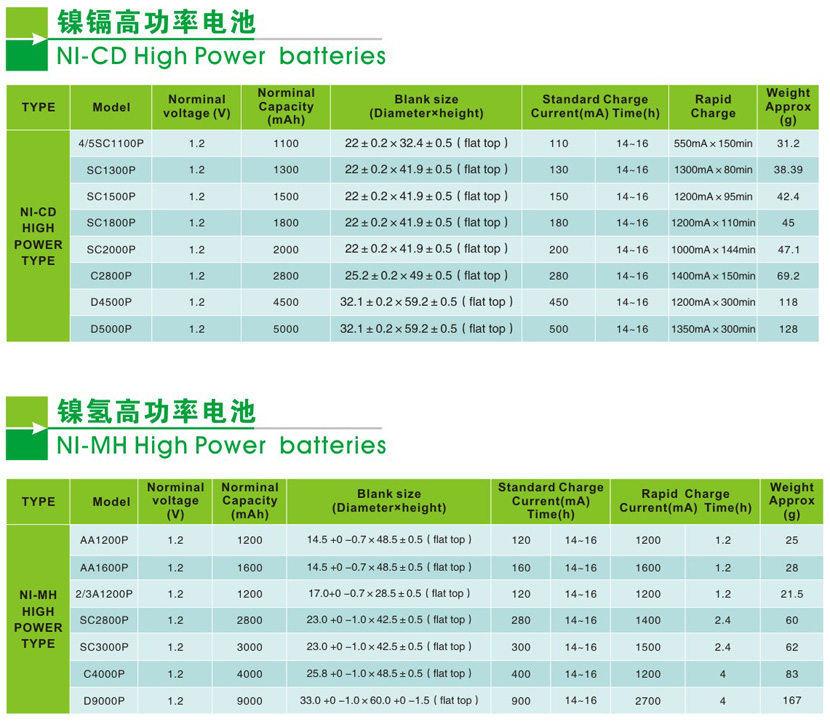Viewport: 830px width, 725px height.
Task: Click blank size 25.2 ± 0.2 × 49 ± 0.5
Action: (x=426, y=276)
